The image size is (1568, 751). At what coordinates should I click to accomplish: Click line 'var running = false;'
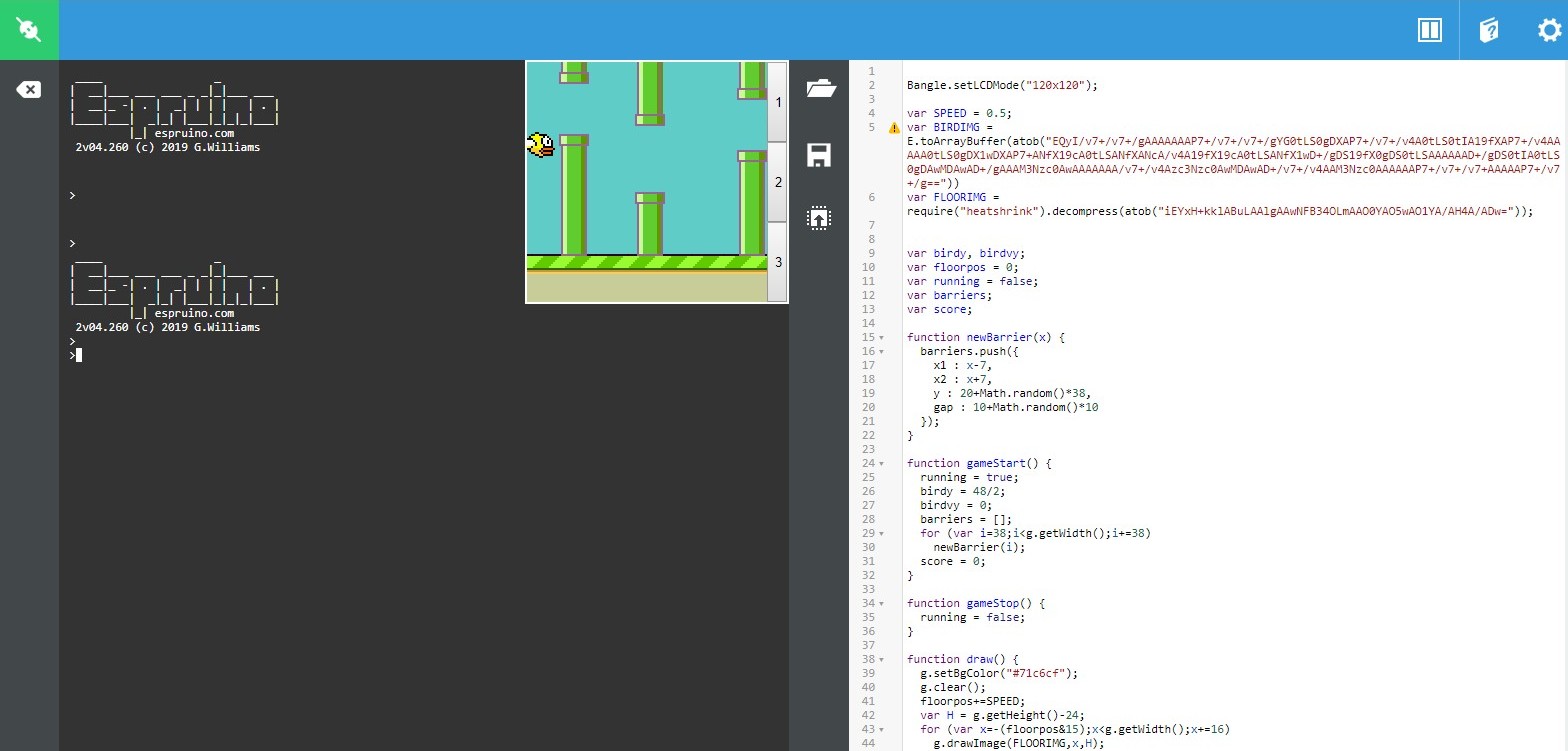click(972, 281)
